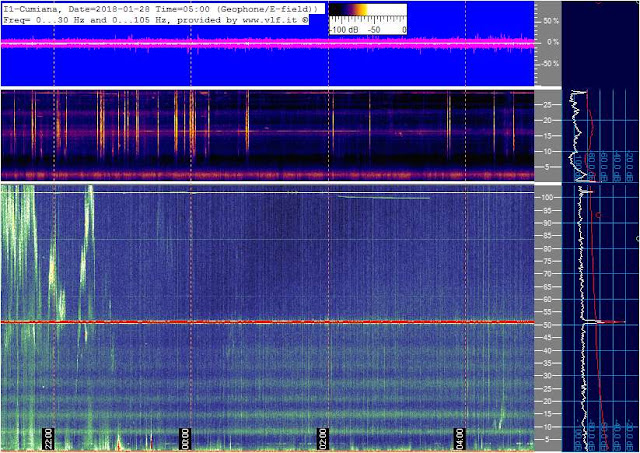
Task: Click the 50 % amplitude axis label
Action: click(551, 21)
